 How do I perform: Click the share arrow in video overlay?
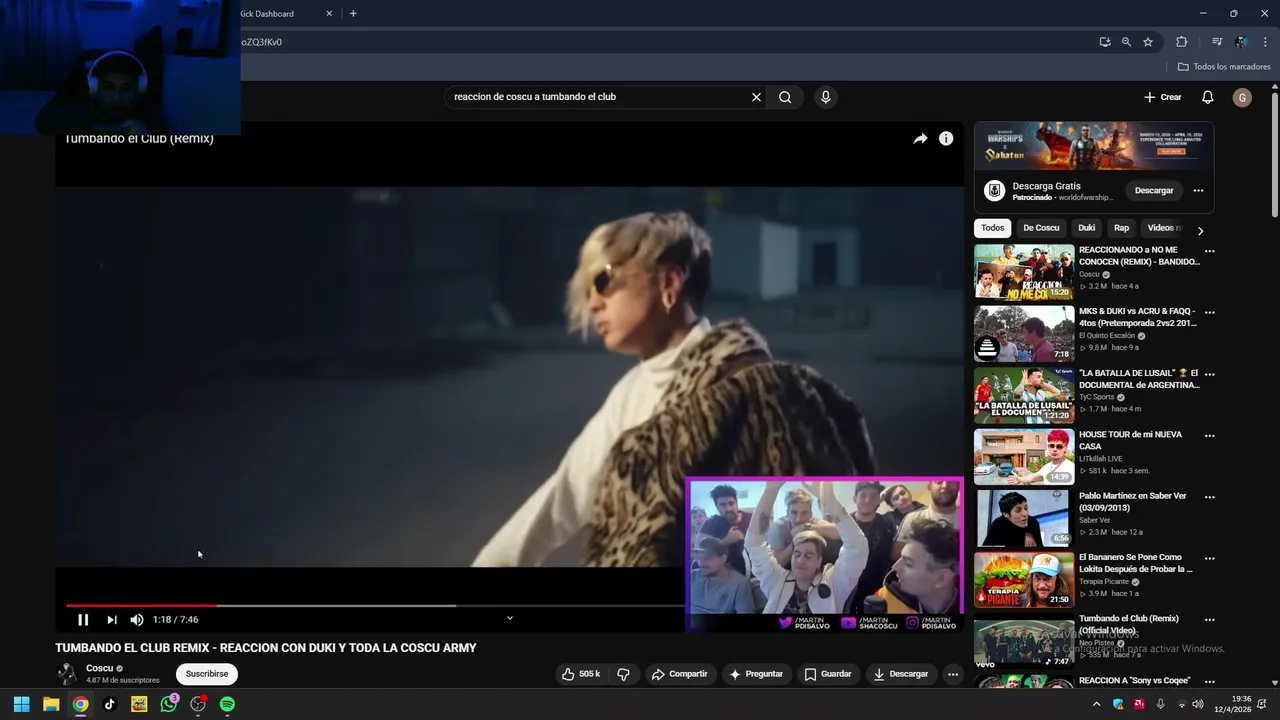click(920, 139)
